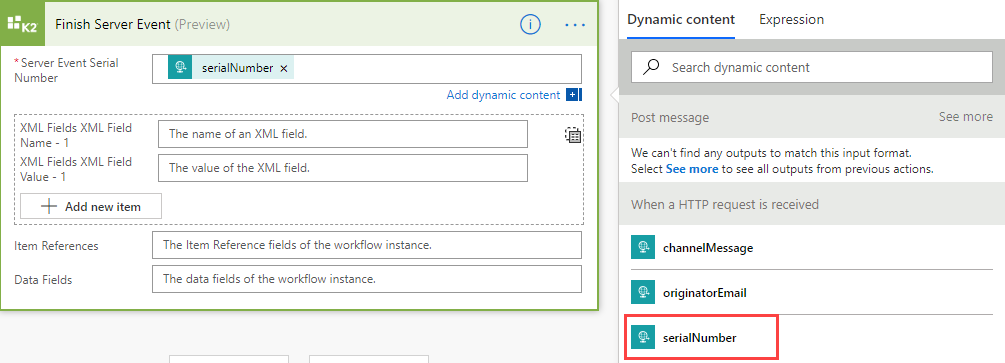Focus the Data Fields input
The image size is (1005, 363).
click(367, 279)
